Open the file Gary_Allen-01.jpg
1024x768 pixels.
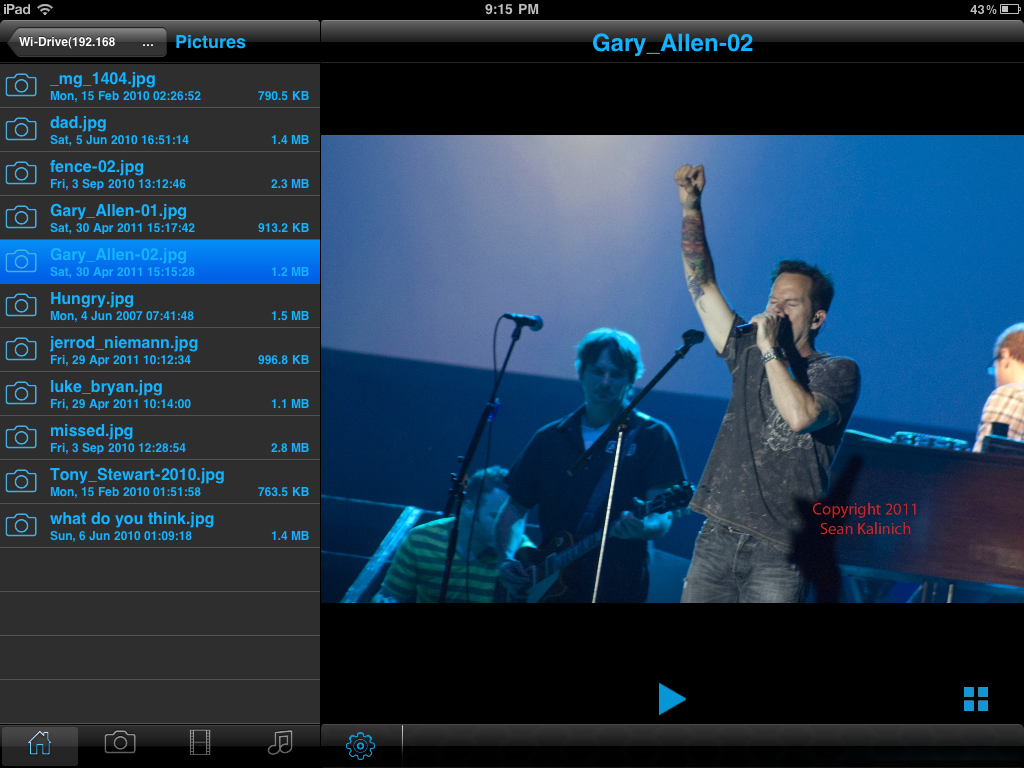tap(160, 217)
